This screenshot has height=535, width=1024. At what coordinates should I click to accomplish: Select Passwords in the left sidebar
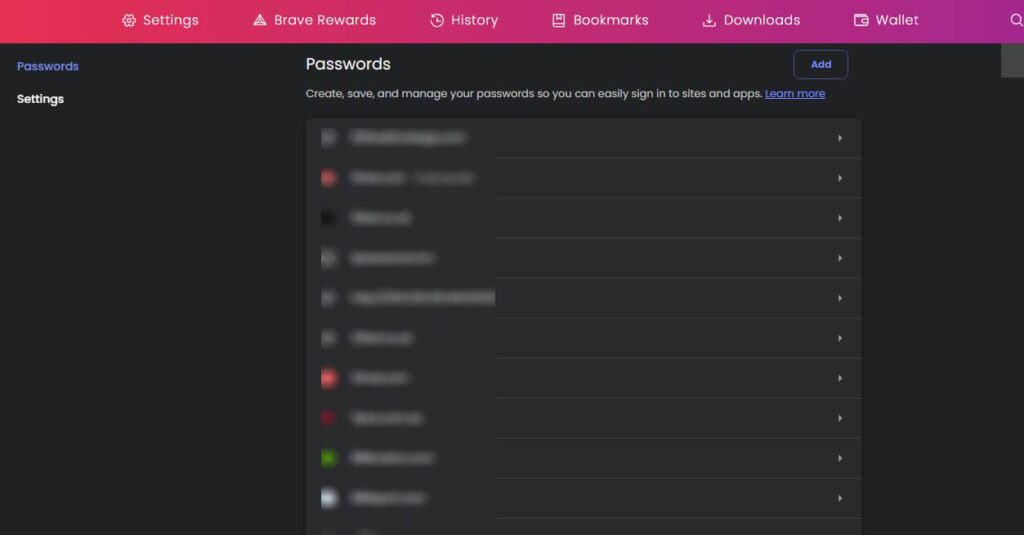pos(48,66)
